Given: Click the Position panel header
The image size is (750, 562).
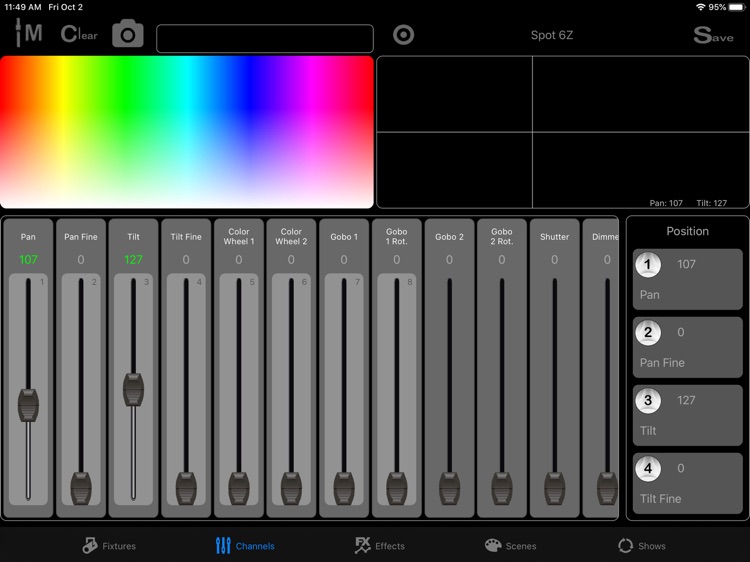Looking at the screenshot, I should (x=687, y=231).
